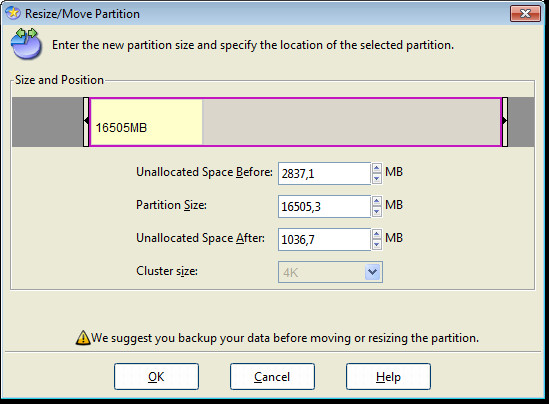Click the Partition Size input field
This screenshot has height=404, width=550.
(324, 206)
